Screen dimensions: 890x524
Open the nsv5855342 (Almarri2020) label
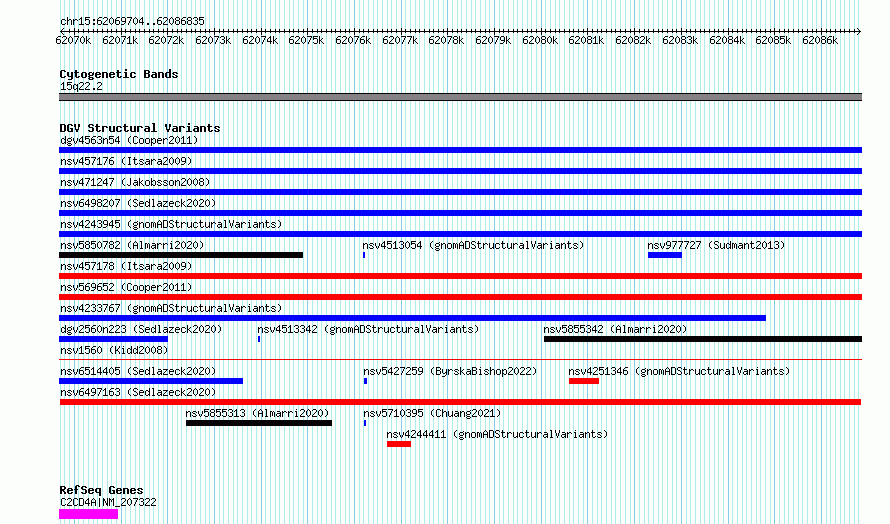[615, 329]
